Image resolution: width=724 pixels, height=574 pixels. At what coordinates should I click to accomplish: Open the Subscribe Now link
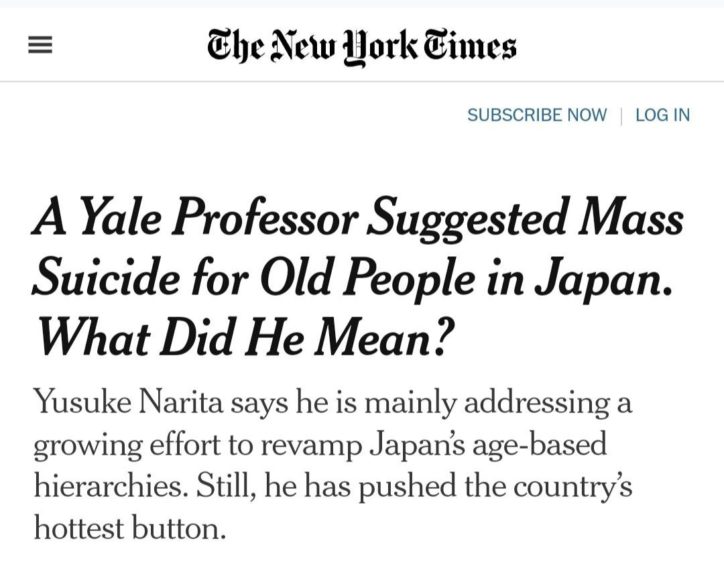(x=537, y=115)
